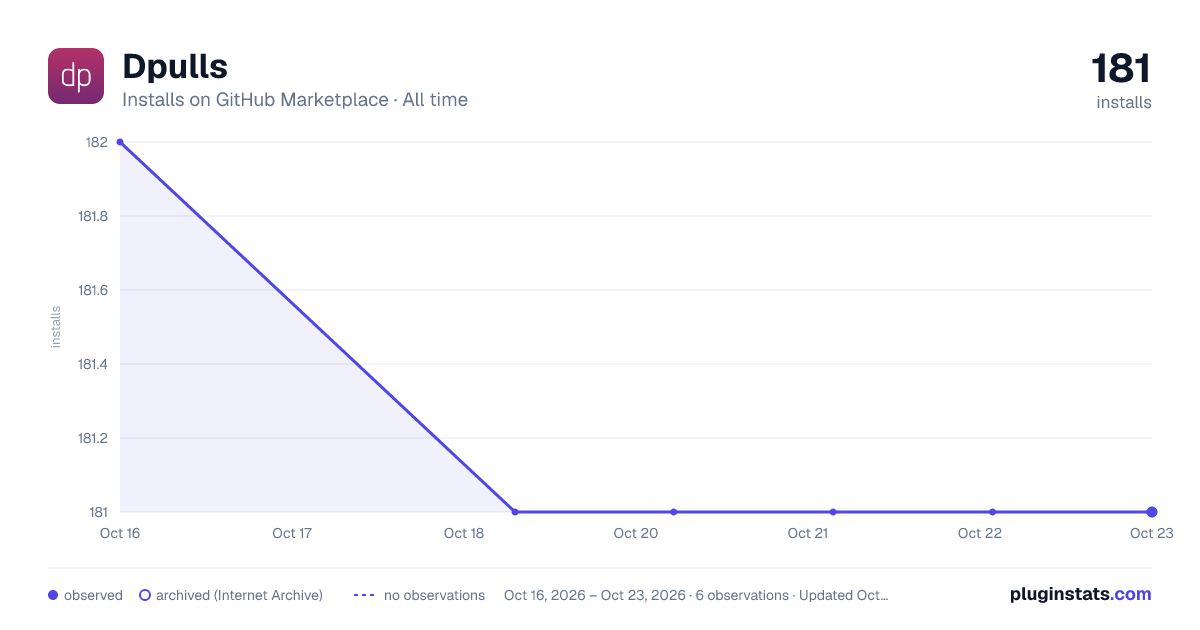This screenshot has width=1200, height=630.
Task: Click the 'Oct 16, 2026 – Oct 23, 2026' date range text
Action: (595, 595)
